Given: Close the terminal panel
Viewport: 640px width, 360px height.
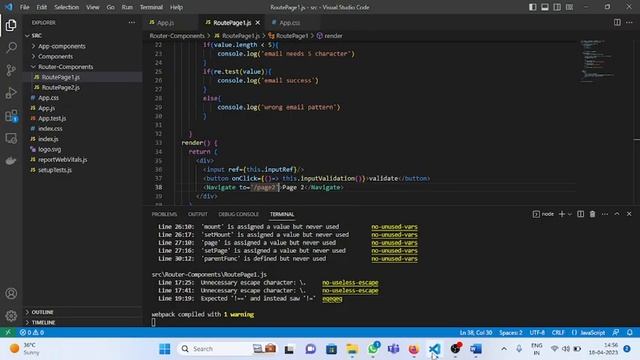Looking at the screenshot, I should pyautogui.click(x=629, y=214).
